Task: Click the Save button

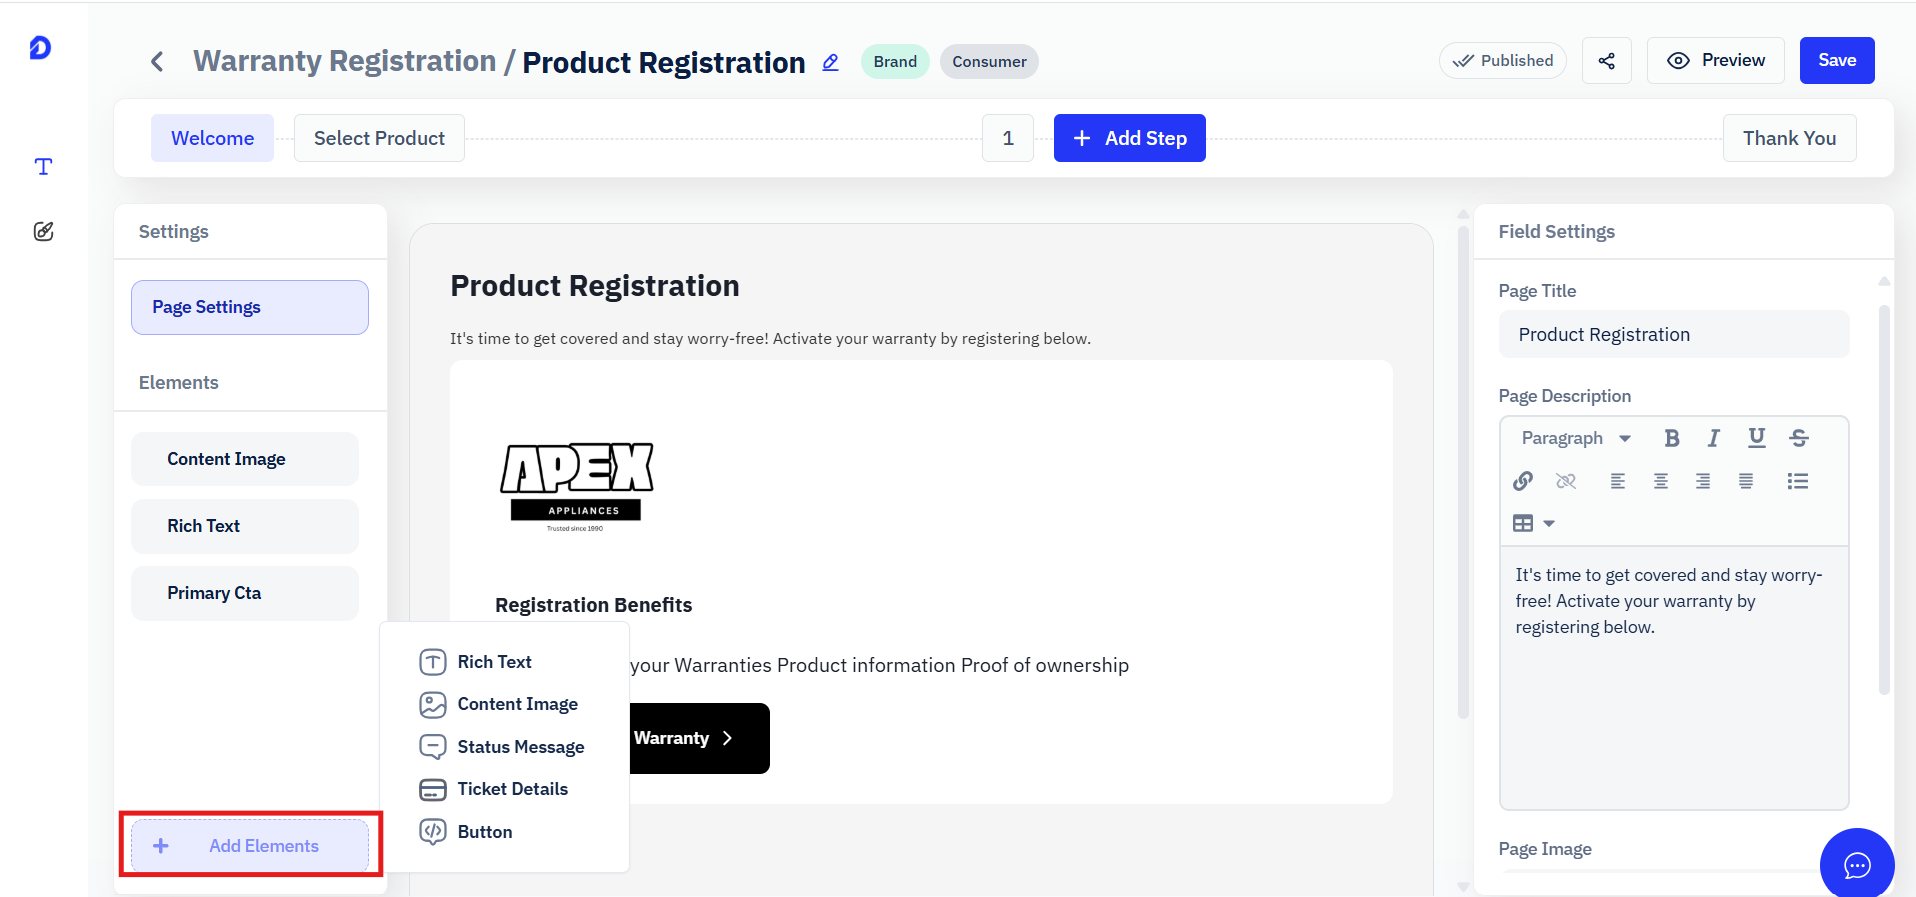Action: [1837, 61]
